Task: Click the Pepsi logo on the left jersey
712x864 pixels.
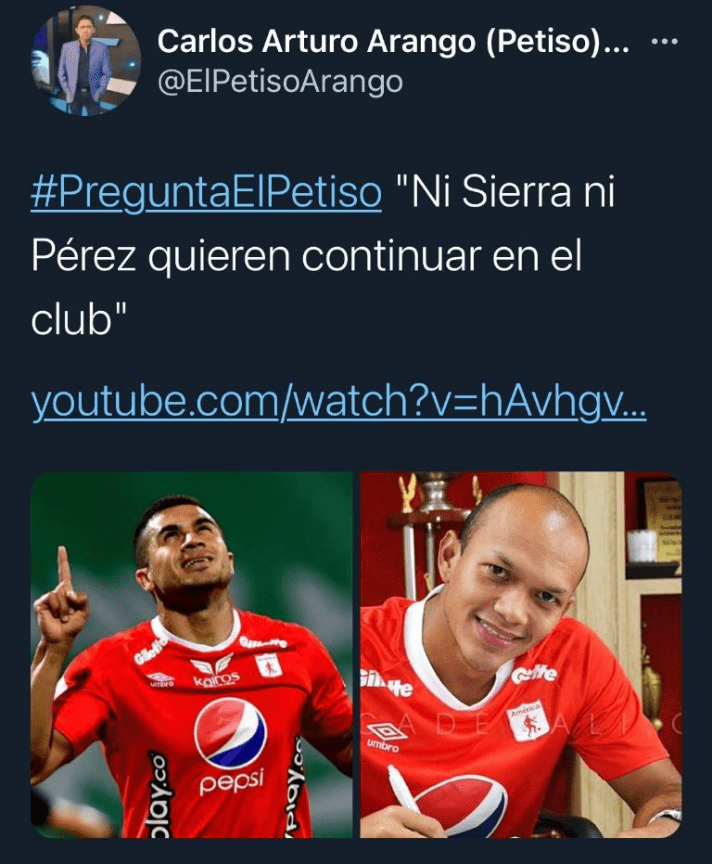Action: tap(230, 733)
